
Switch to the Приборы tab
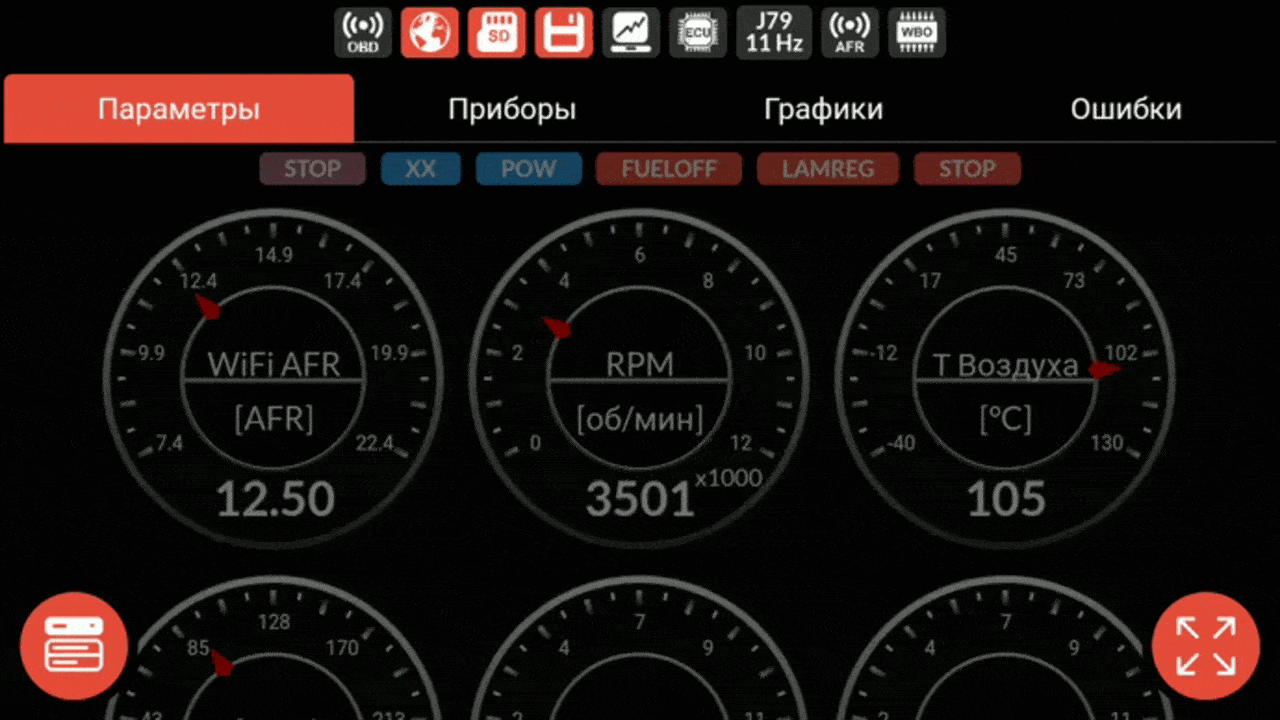click(512, 109)
